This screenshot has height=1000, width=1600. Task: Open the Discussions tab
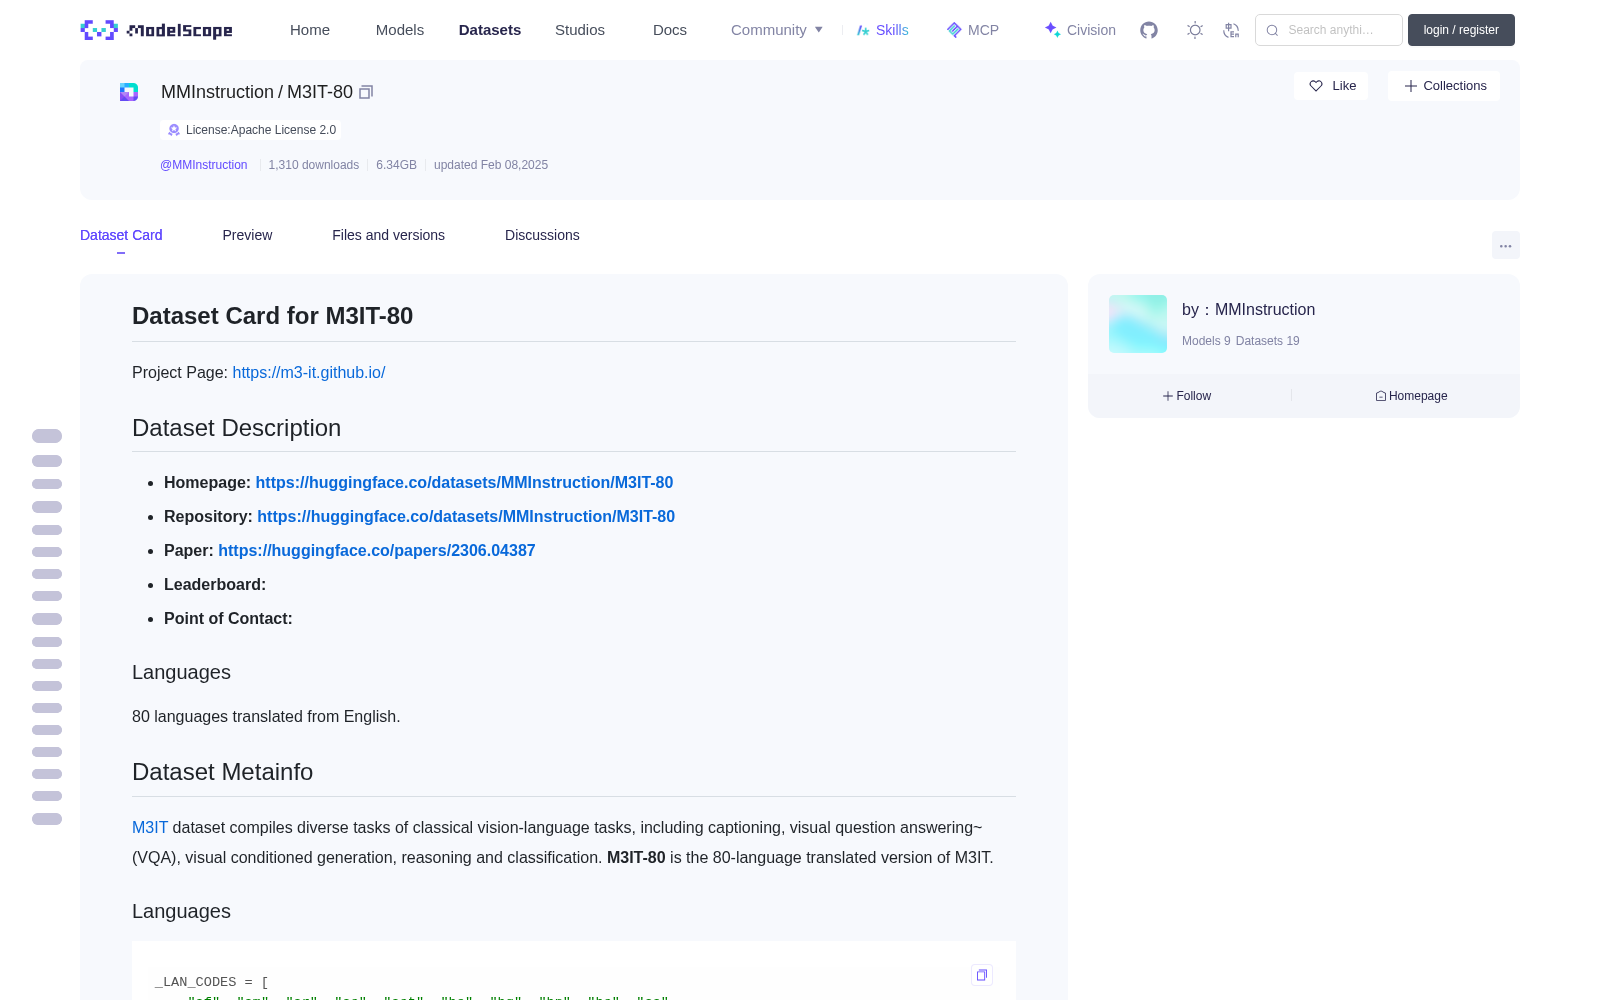point(542,235)
